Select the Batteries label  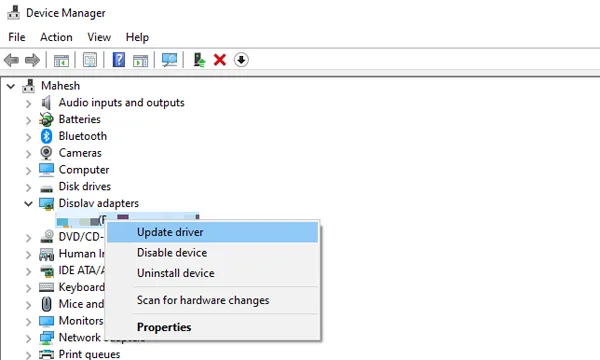(80, 119)
